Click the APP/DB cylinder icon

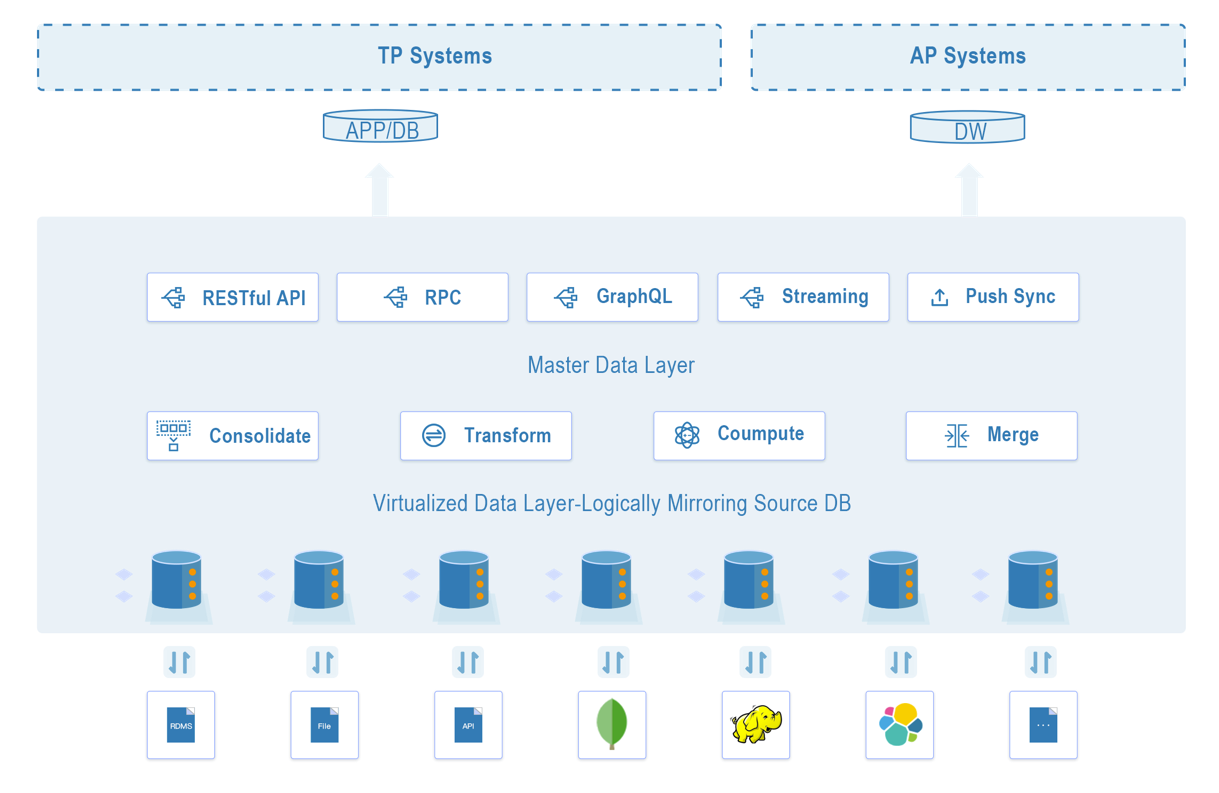coord(381,127)
